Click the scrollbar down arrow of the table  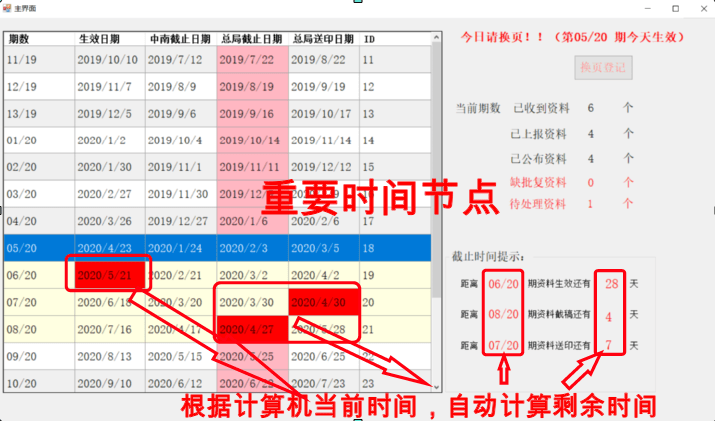(436, 385)
